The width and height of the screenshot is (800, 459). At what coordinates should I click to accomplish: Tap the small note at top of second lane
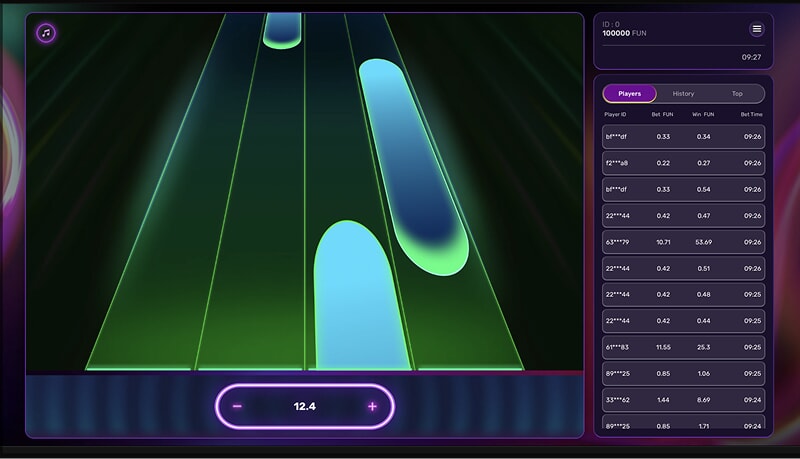tap(282, 31)
